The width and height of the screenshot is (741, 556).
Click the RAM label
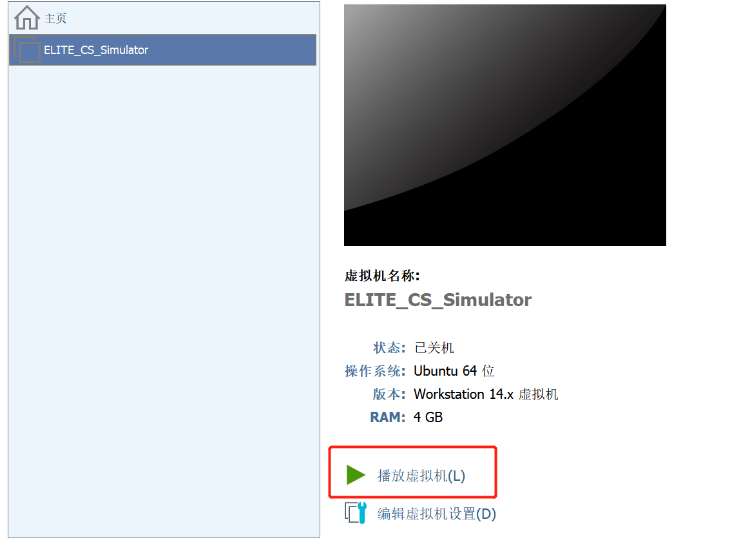click(x=388, y=417)
